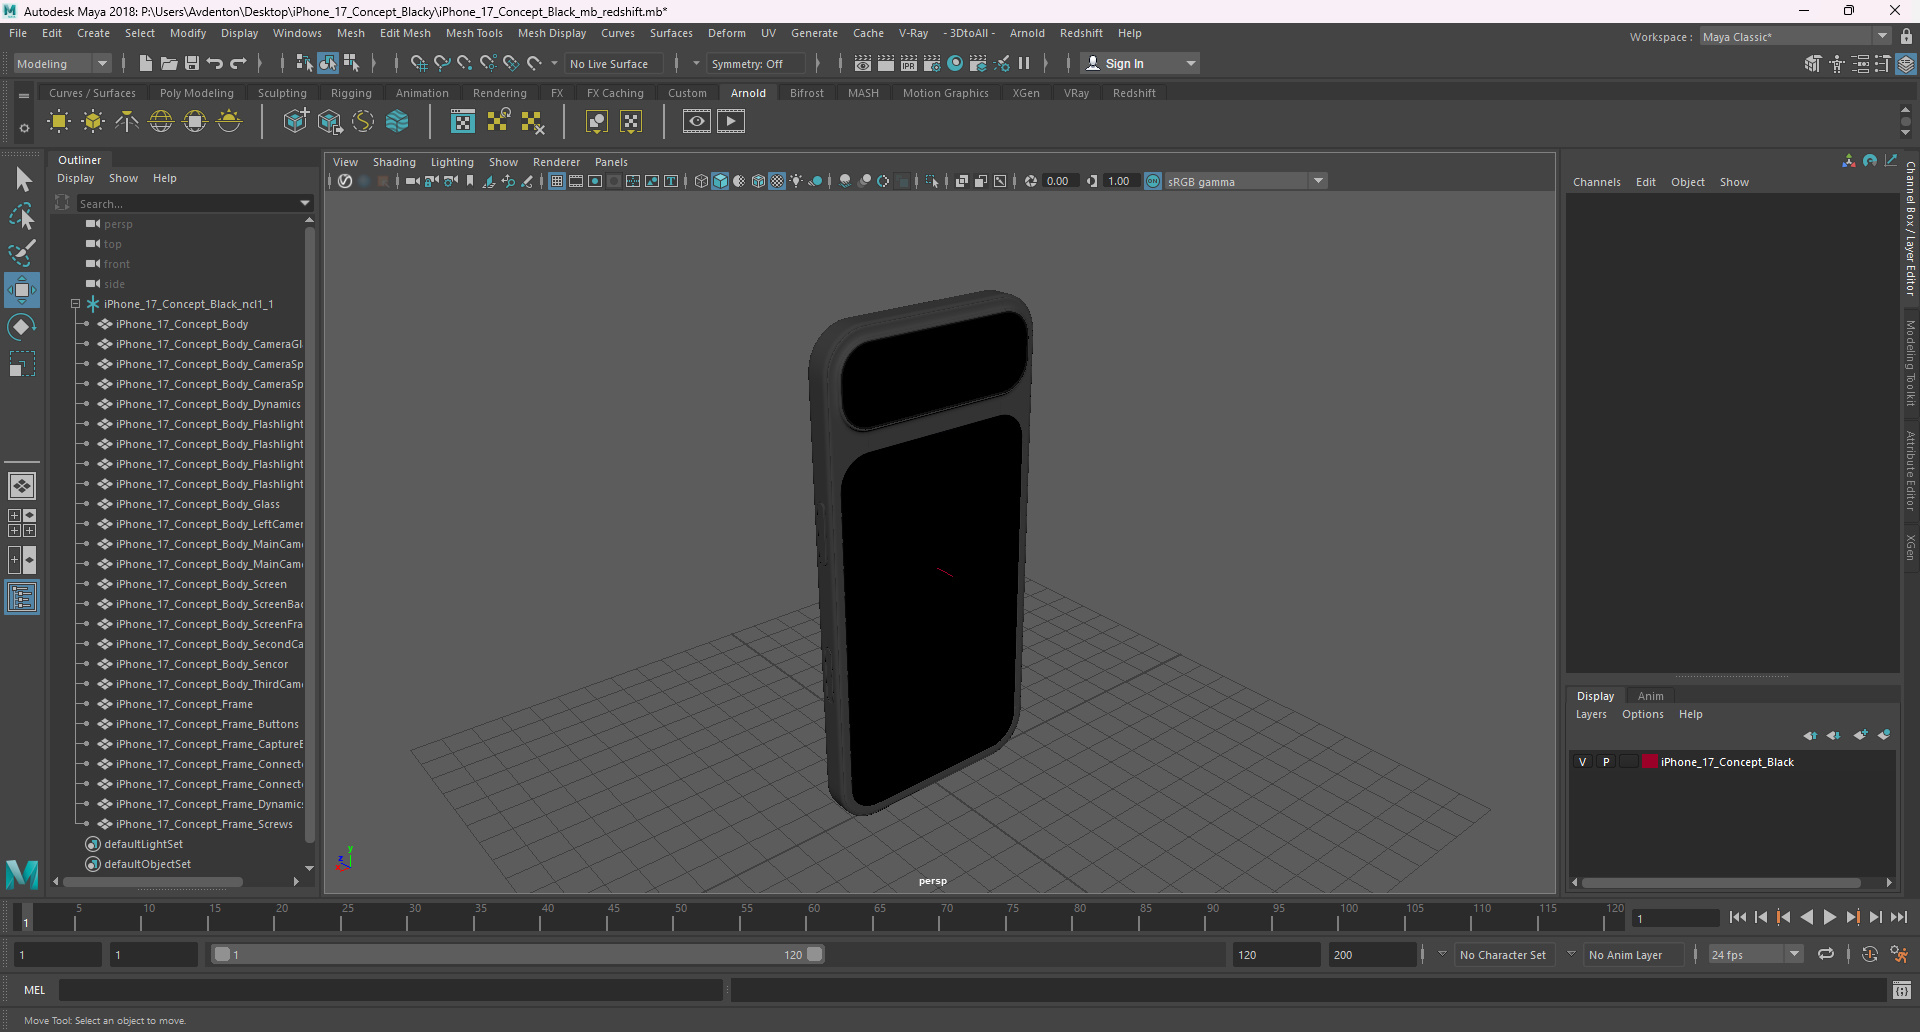Image resolution: width=1920 pixels, height=1032 pixels.
Task: Select the Scale tool in toolbox
Action: [x=22, y=364]
